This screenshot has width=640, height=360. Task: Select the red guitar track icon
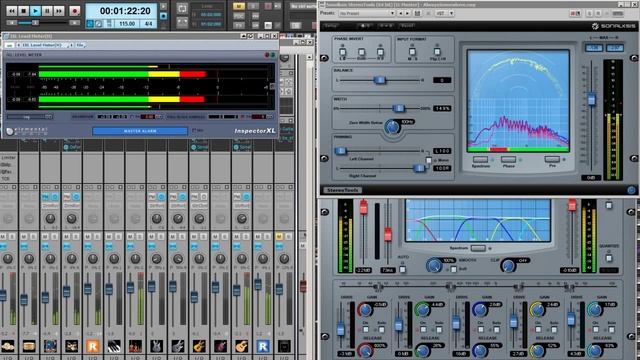220,347
